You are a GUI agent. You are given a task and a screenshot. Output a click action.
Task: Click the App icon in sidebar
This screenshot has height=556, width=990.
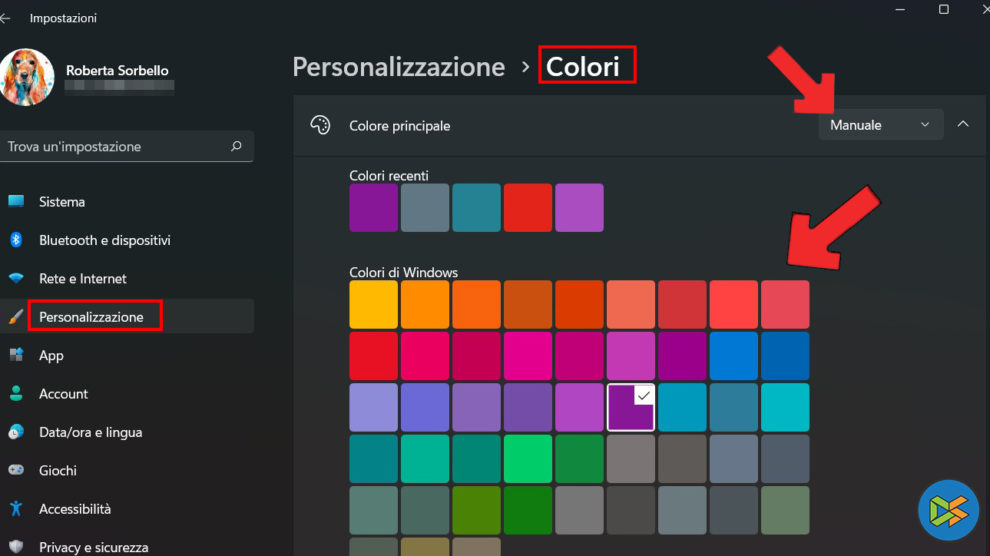[16, 355]
